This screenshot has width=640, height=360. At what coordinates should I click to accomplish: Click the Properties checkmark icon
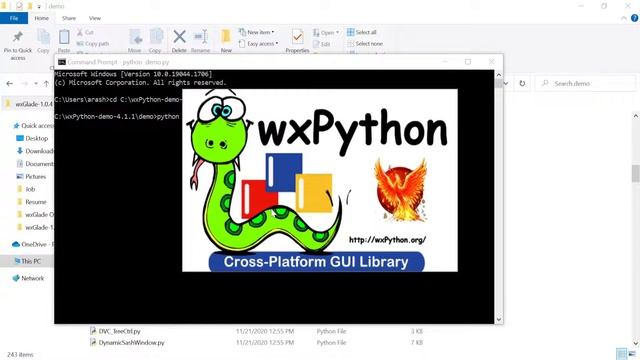(298, 37)
